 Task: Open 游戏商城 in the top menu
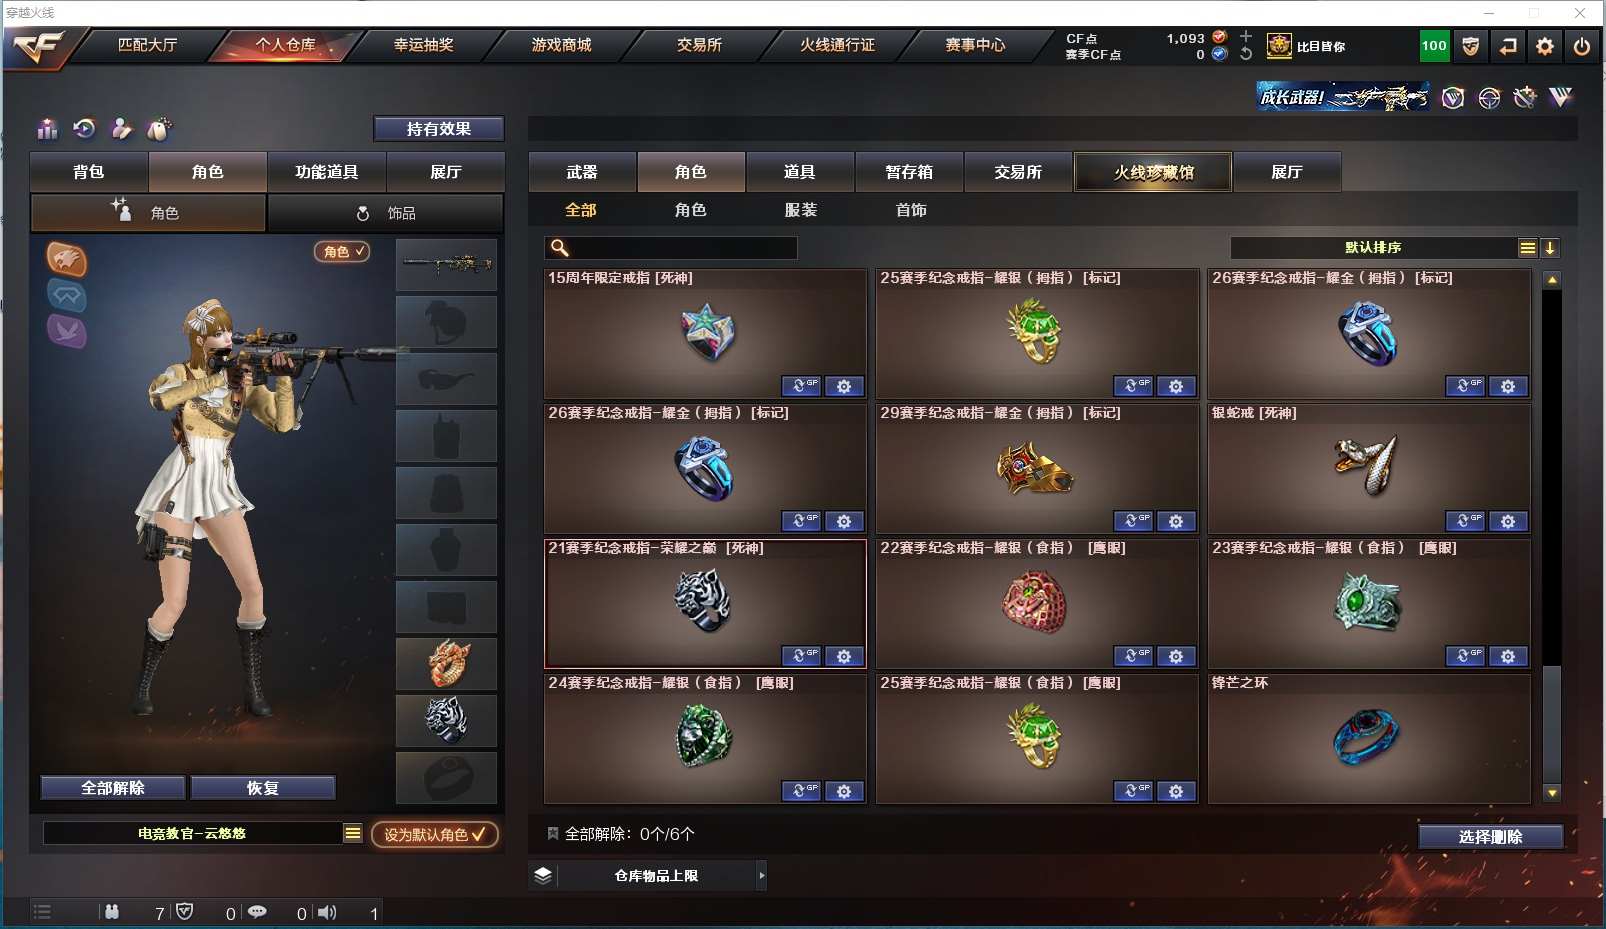(561, 45)
